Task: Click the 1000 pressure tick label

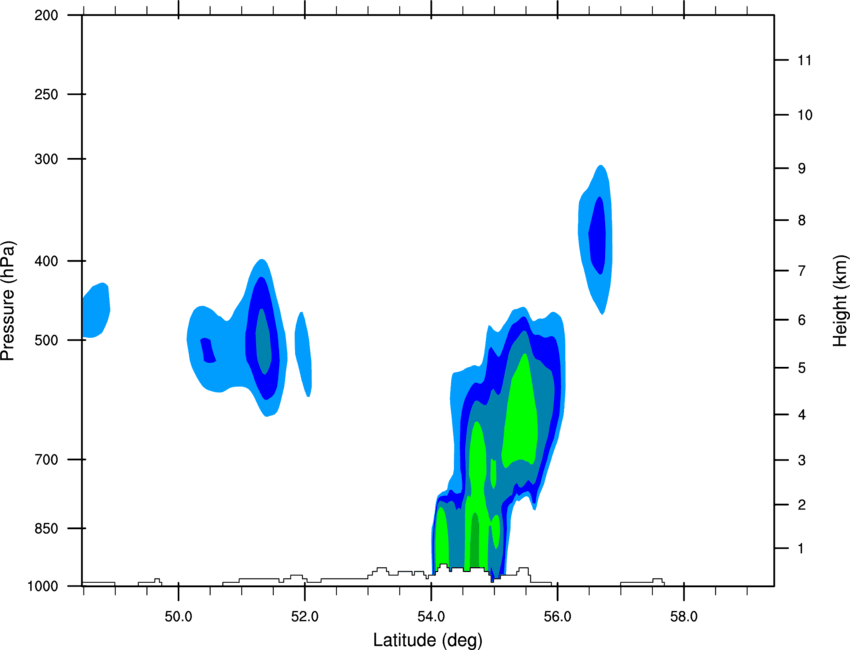Action: 43,587
